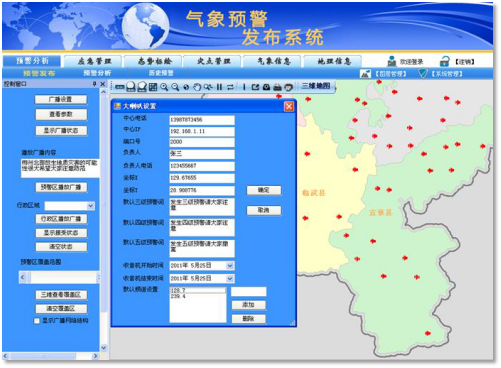Select the hand pan tool
Image resolution: width=501 pixels, height=368 pixels.
tap(197, 87)
